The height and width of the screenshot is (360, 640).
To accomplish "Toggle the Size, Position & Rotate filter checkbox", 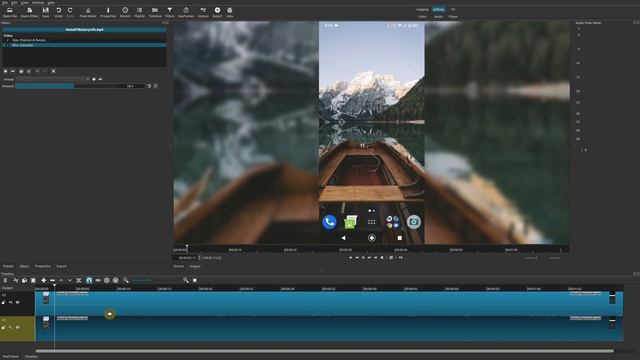I will pos(7,40).
